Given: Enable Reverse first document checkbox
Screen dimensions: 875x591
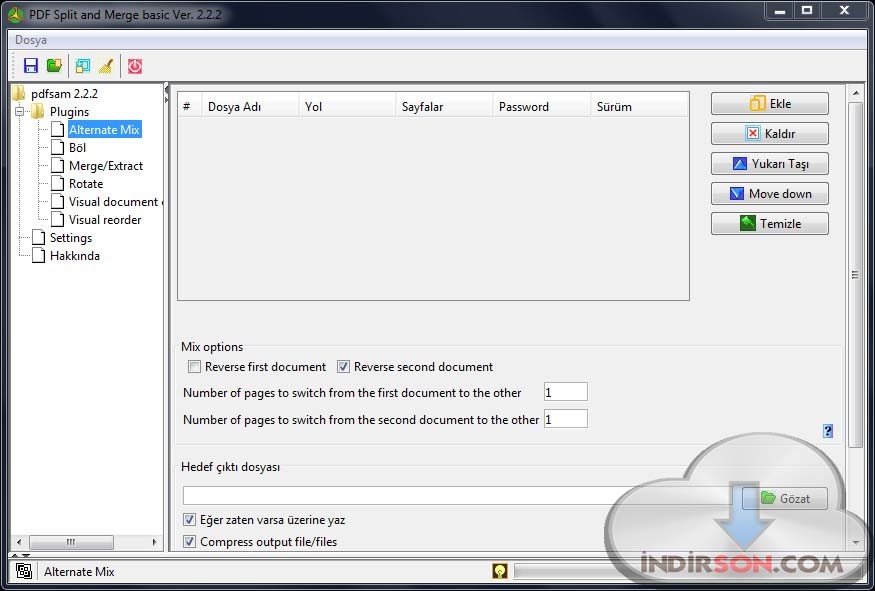Looking at the screenshot, I should coord(194,367).
